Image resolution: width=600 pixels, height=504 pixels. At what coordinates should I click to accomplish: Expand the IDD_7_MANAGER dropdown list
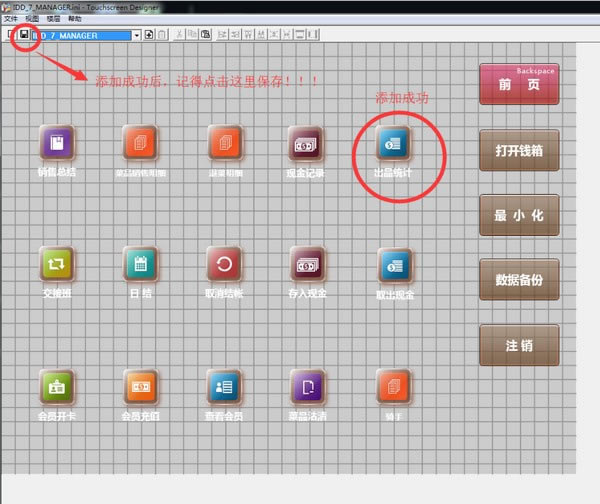tap(136, 35)
